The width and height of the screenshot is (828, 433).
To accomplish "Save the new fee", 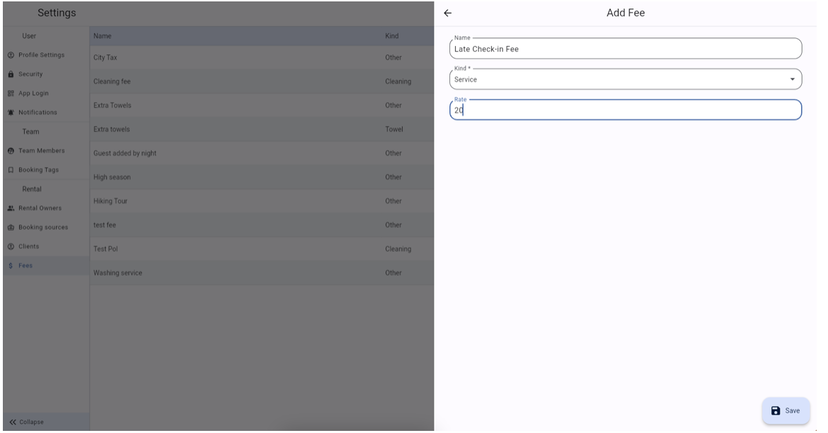I will pos(785,411).
